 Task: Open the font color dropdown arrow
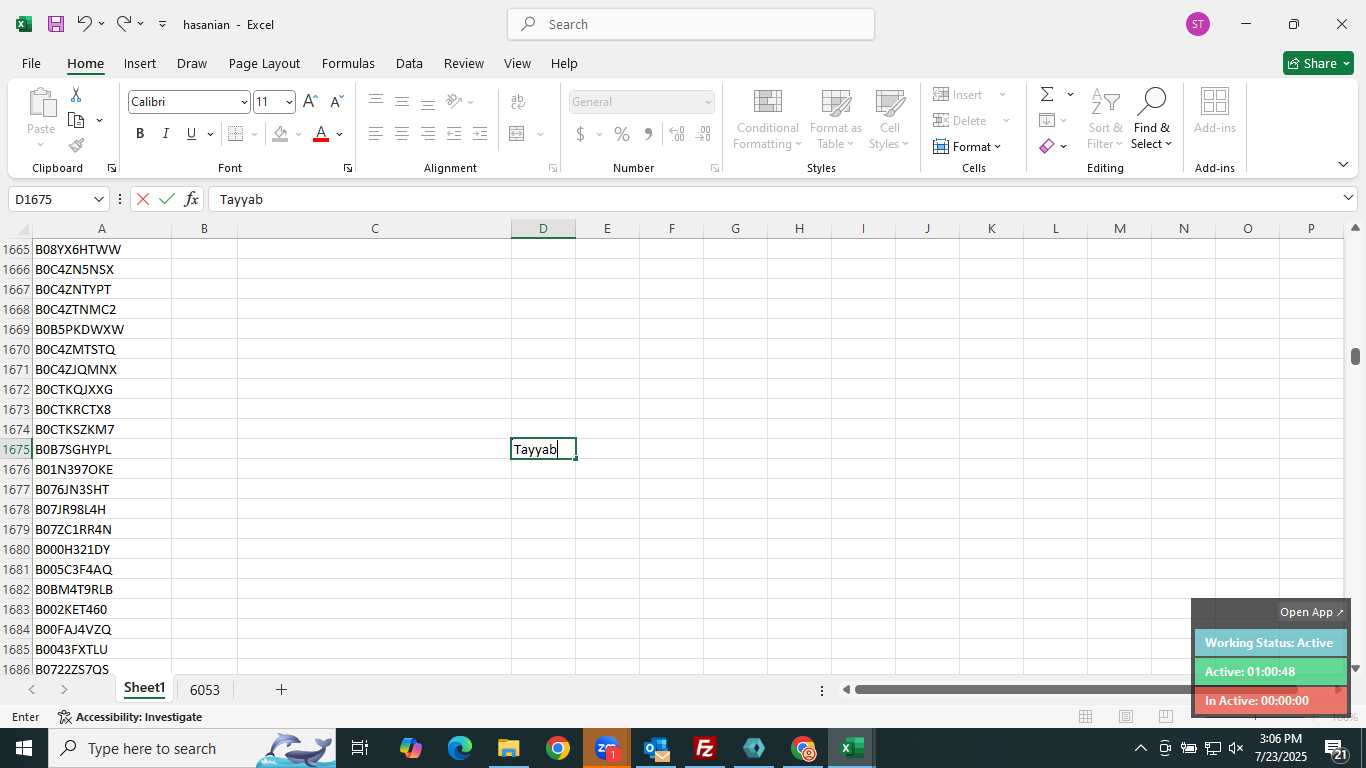click(x=340, y=134)
